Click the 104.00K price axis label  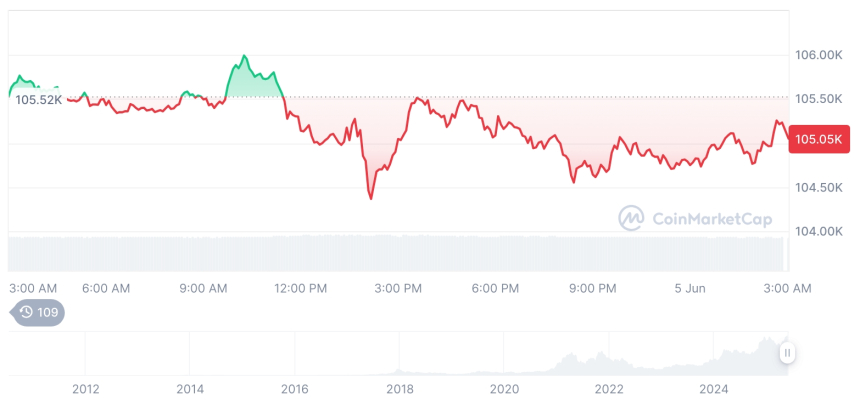tap(819, 231)
